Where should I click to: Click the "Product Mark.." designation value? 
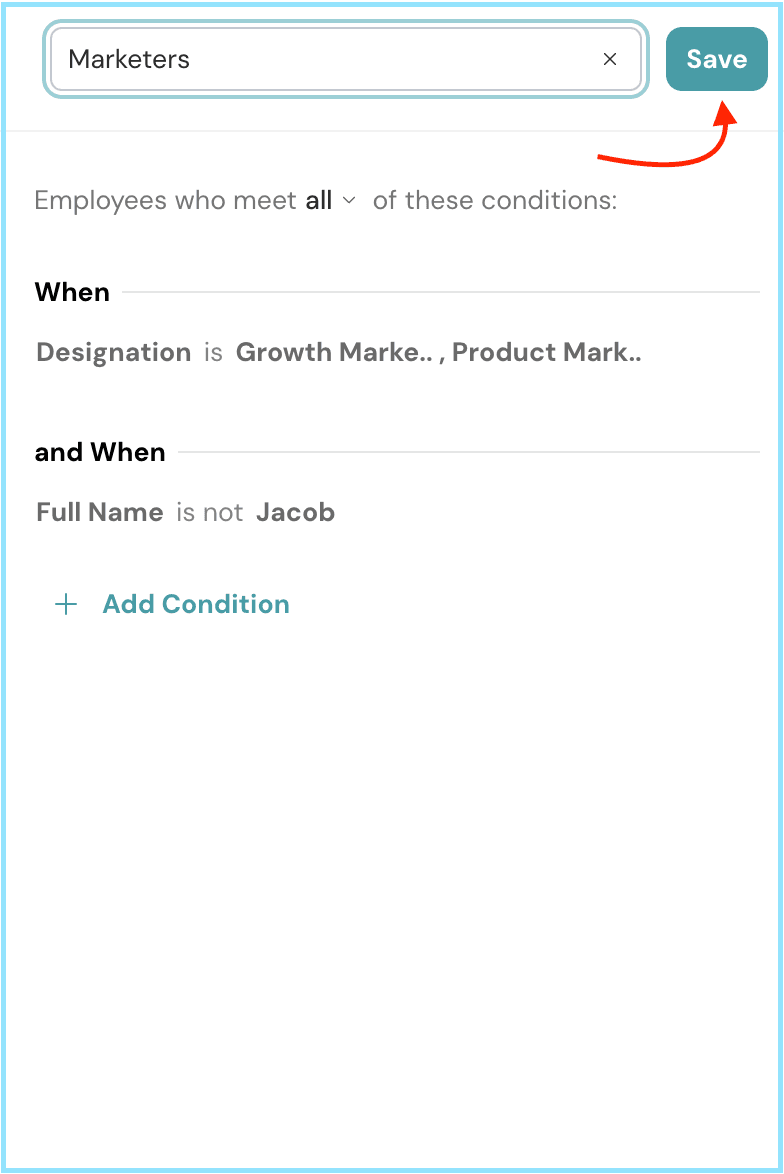547,352
